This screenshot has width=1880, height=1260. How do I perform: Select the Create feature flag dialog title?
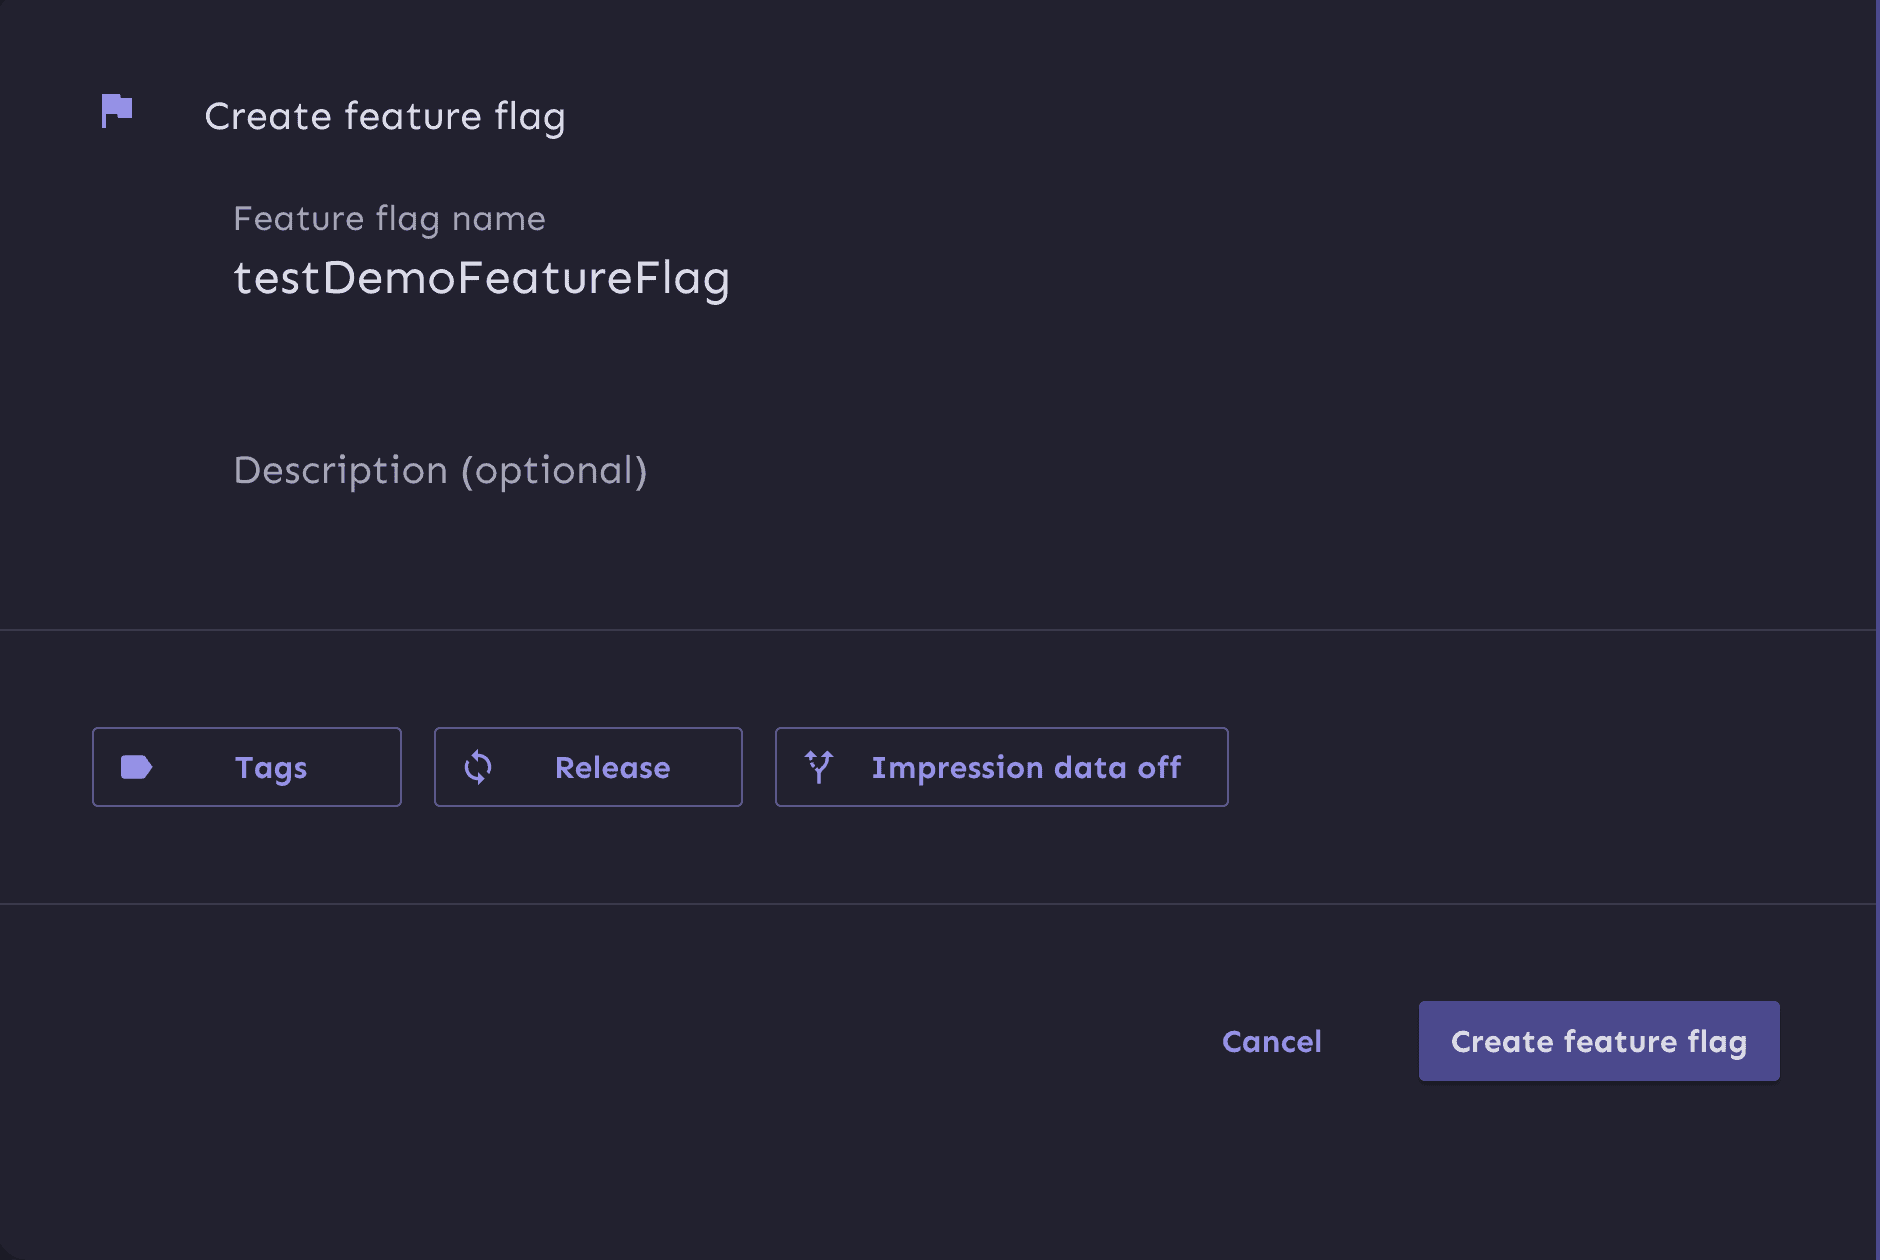386,115
